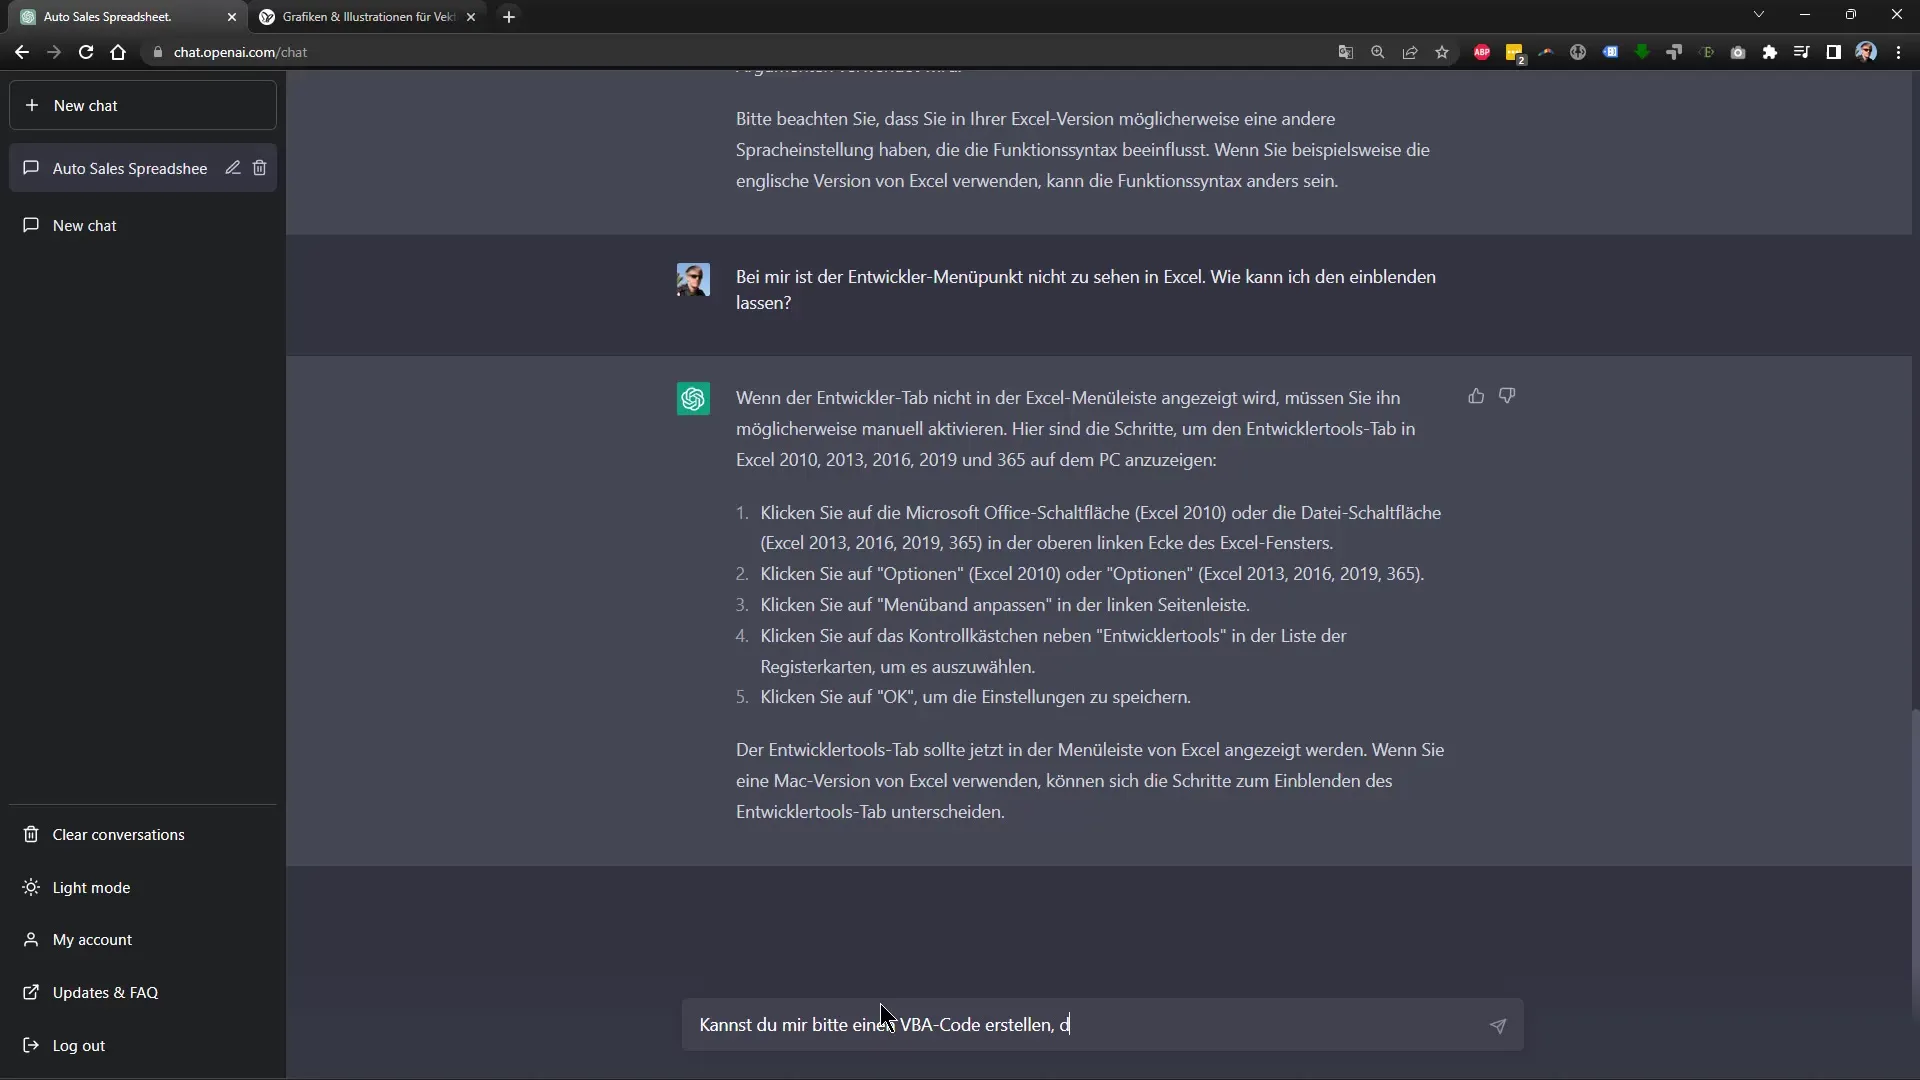Click the user avatar icon in message
The image size is (1920, 1080).
point(692,278)
